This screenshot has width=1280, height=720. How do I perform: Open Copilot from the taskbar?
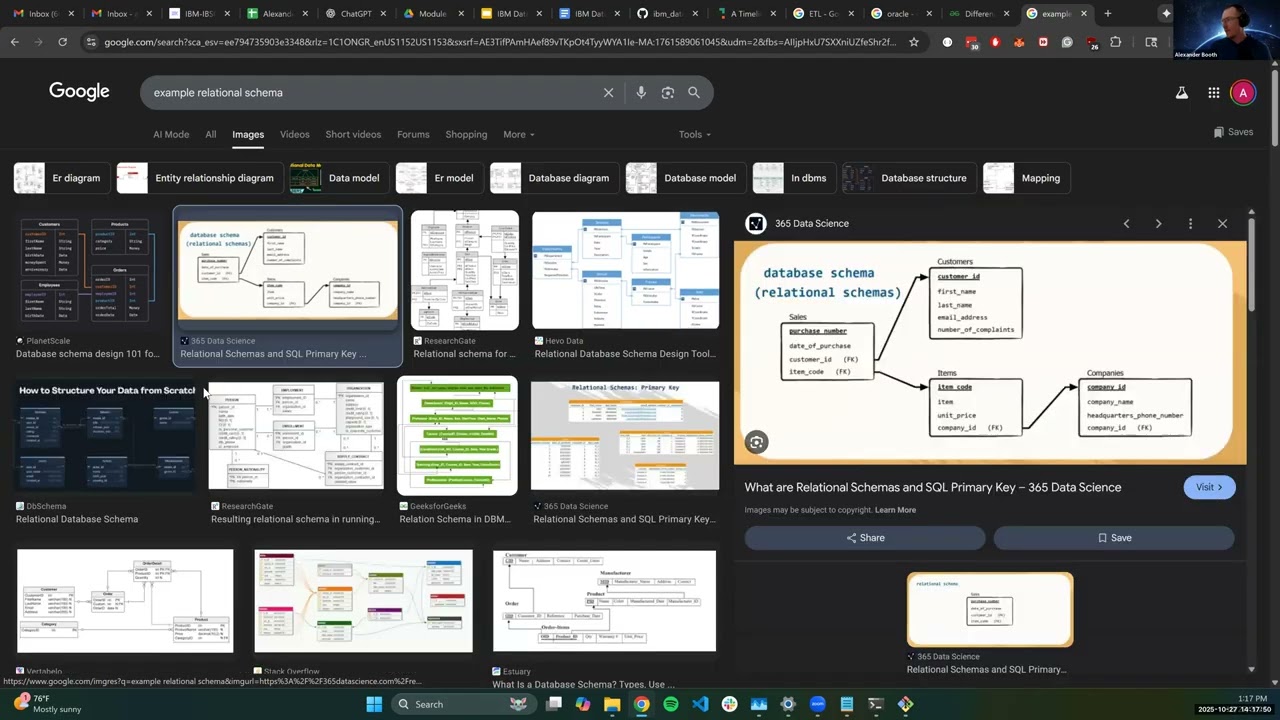[583, 704]
